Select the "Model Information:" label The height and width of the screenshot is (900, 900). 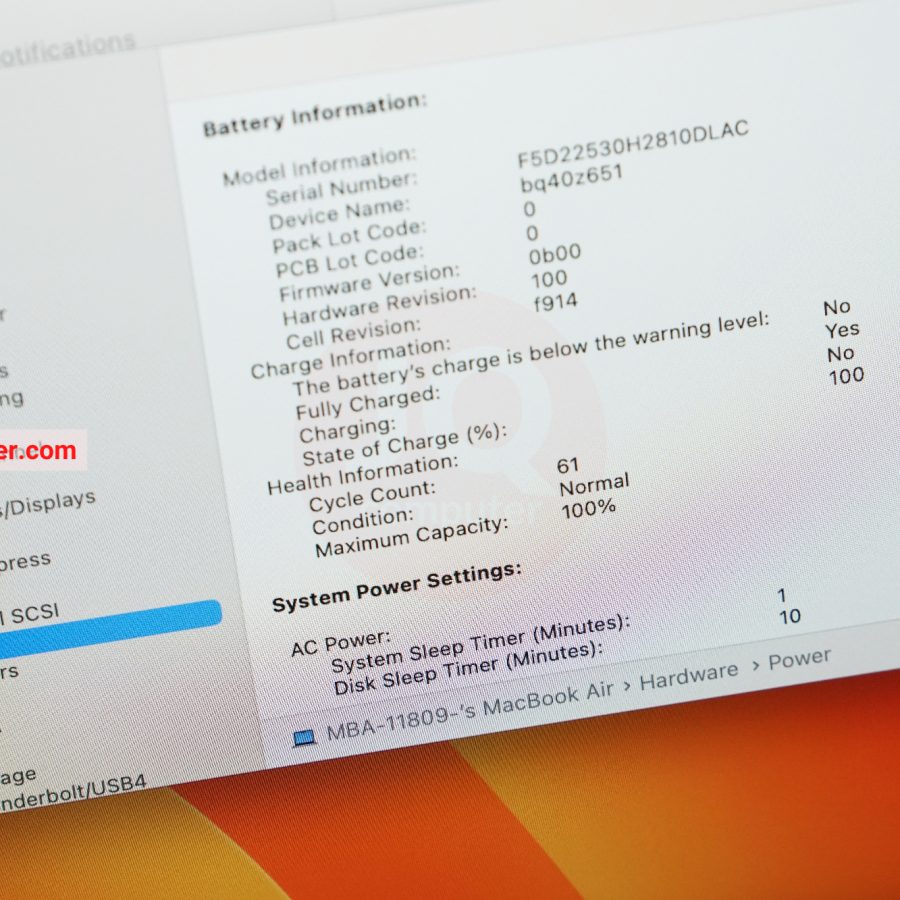(320, 166)
